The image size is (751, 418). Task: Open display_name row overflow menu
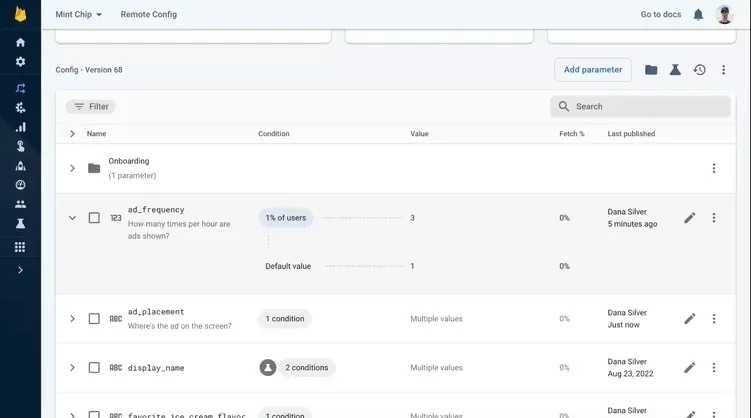714,368
